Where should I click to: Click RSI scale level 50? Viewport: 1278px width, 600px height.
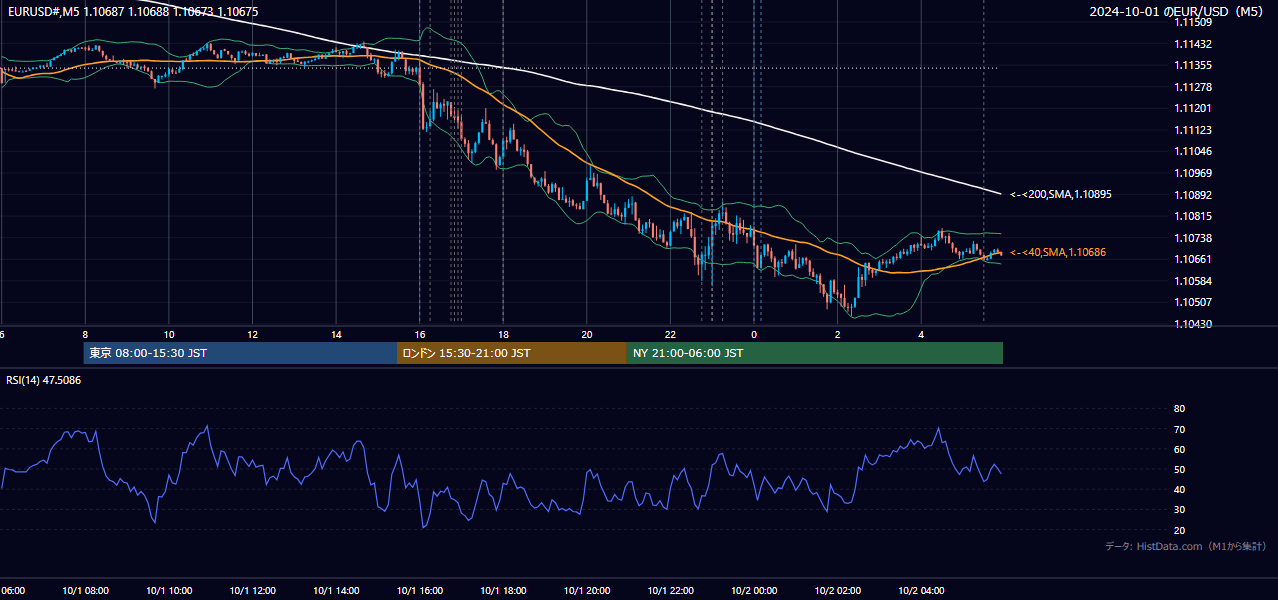point(1179,469)
